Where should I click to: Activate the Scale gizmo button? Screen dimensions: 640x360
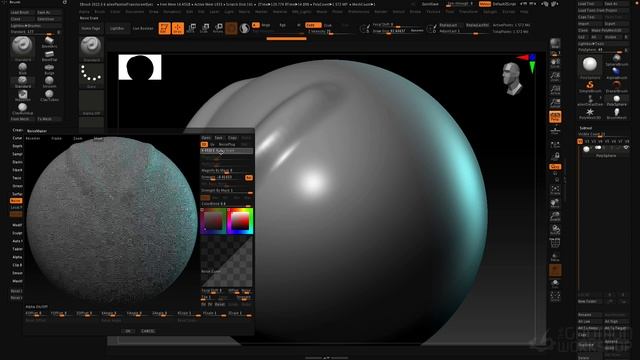tap(205, 28)
